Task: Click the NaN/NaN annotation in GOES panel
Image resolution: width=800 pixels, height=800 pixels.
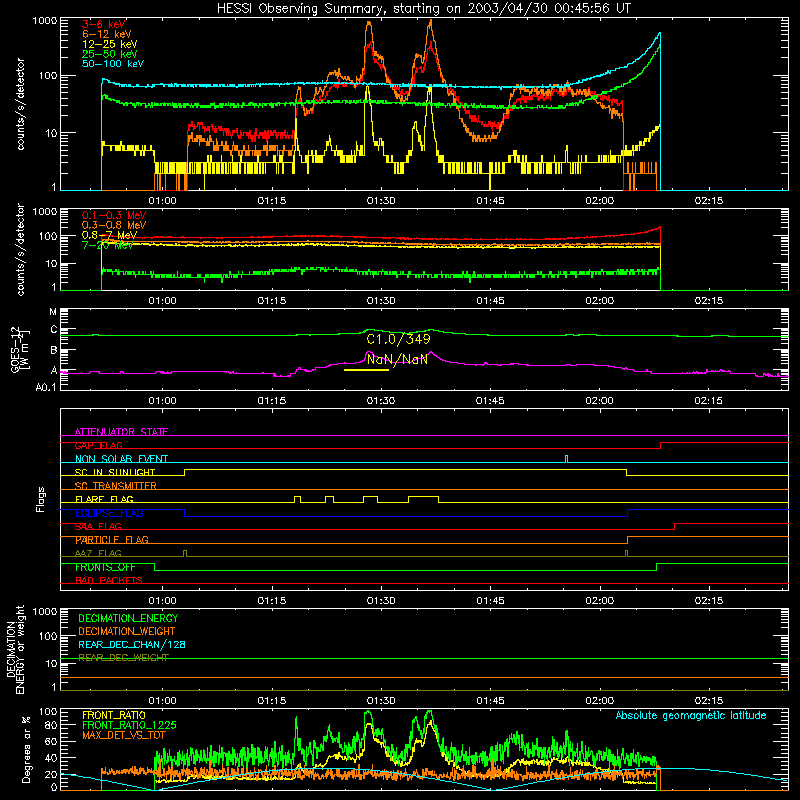Action: (397, 360)
